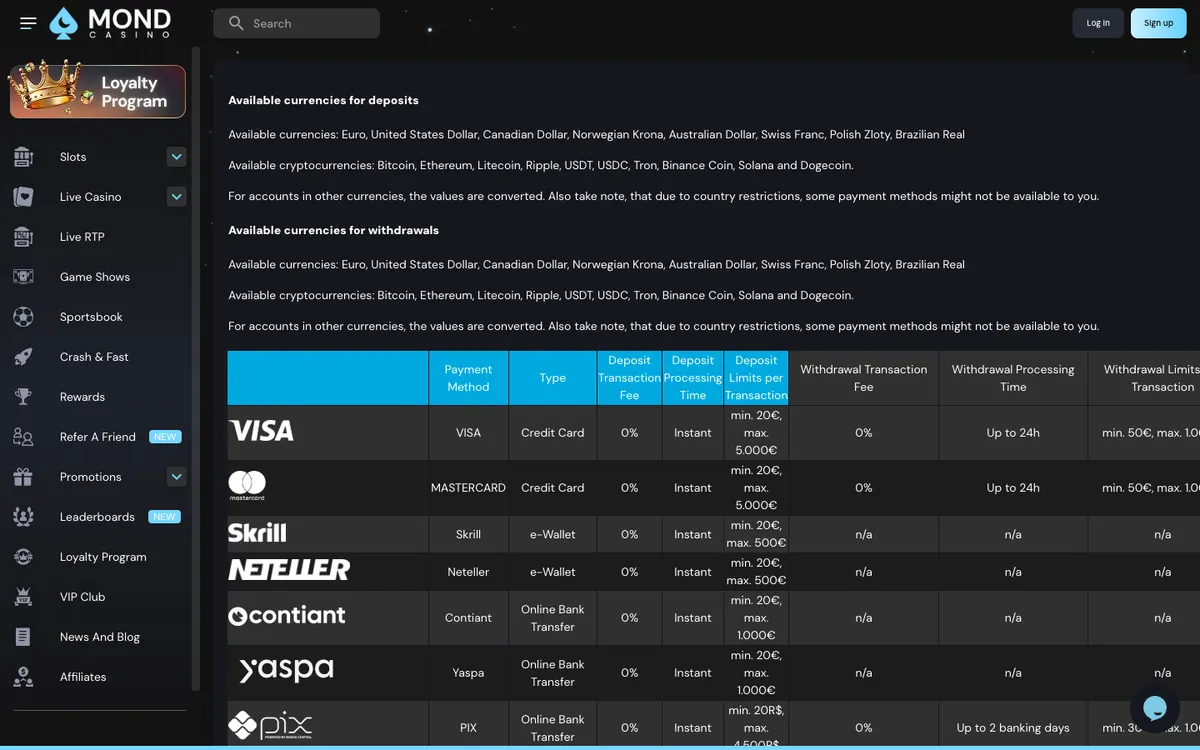
Task: Open the hamburger menu icon
Action: (28, 23)
